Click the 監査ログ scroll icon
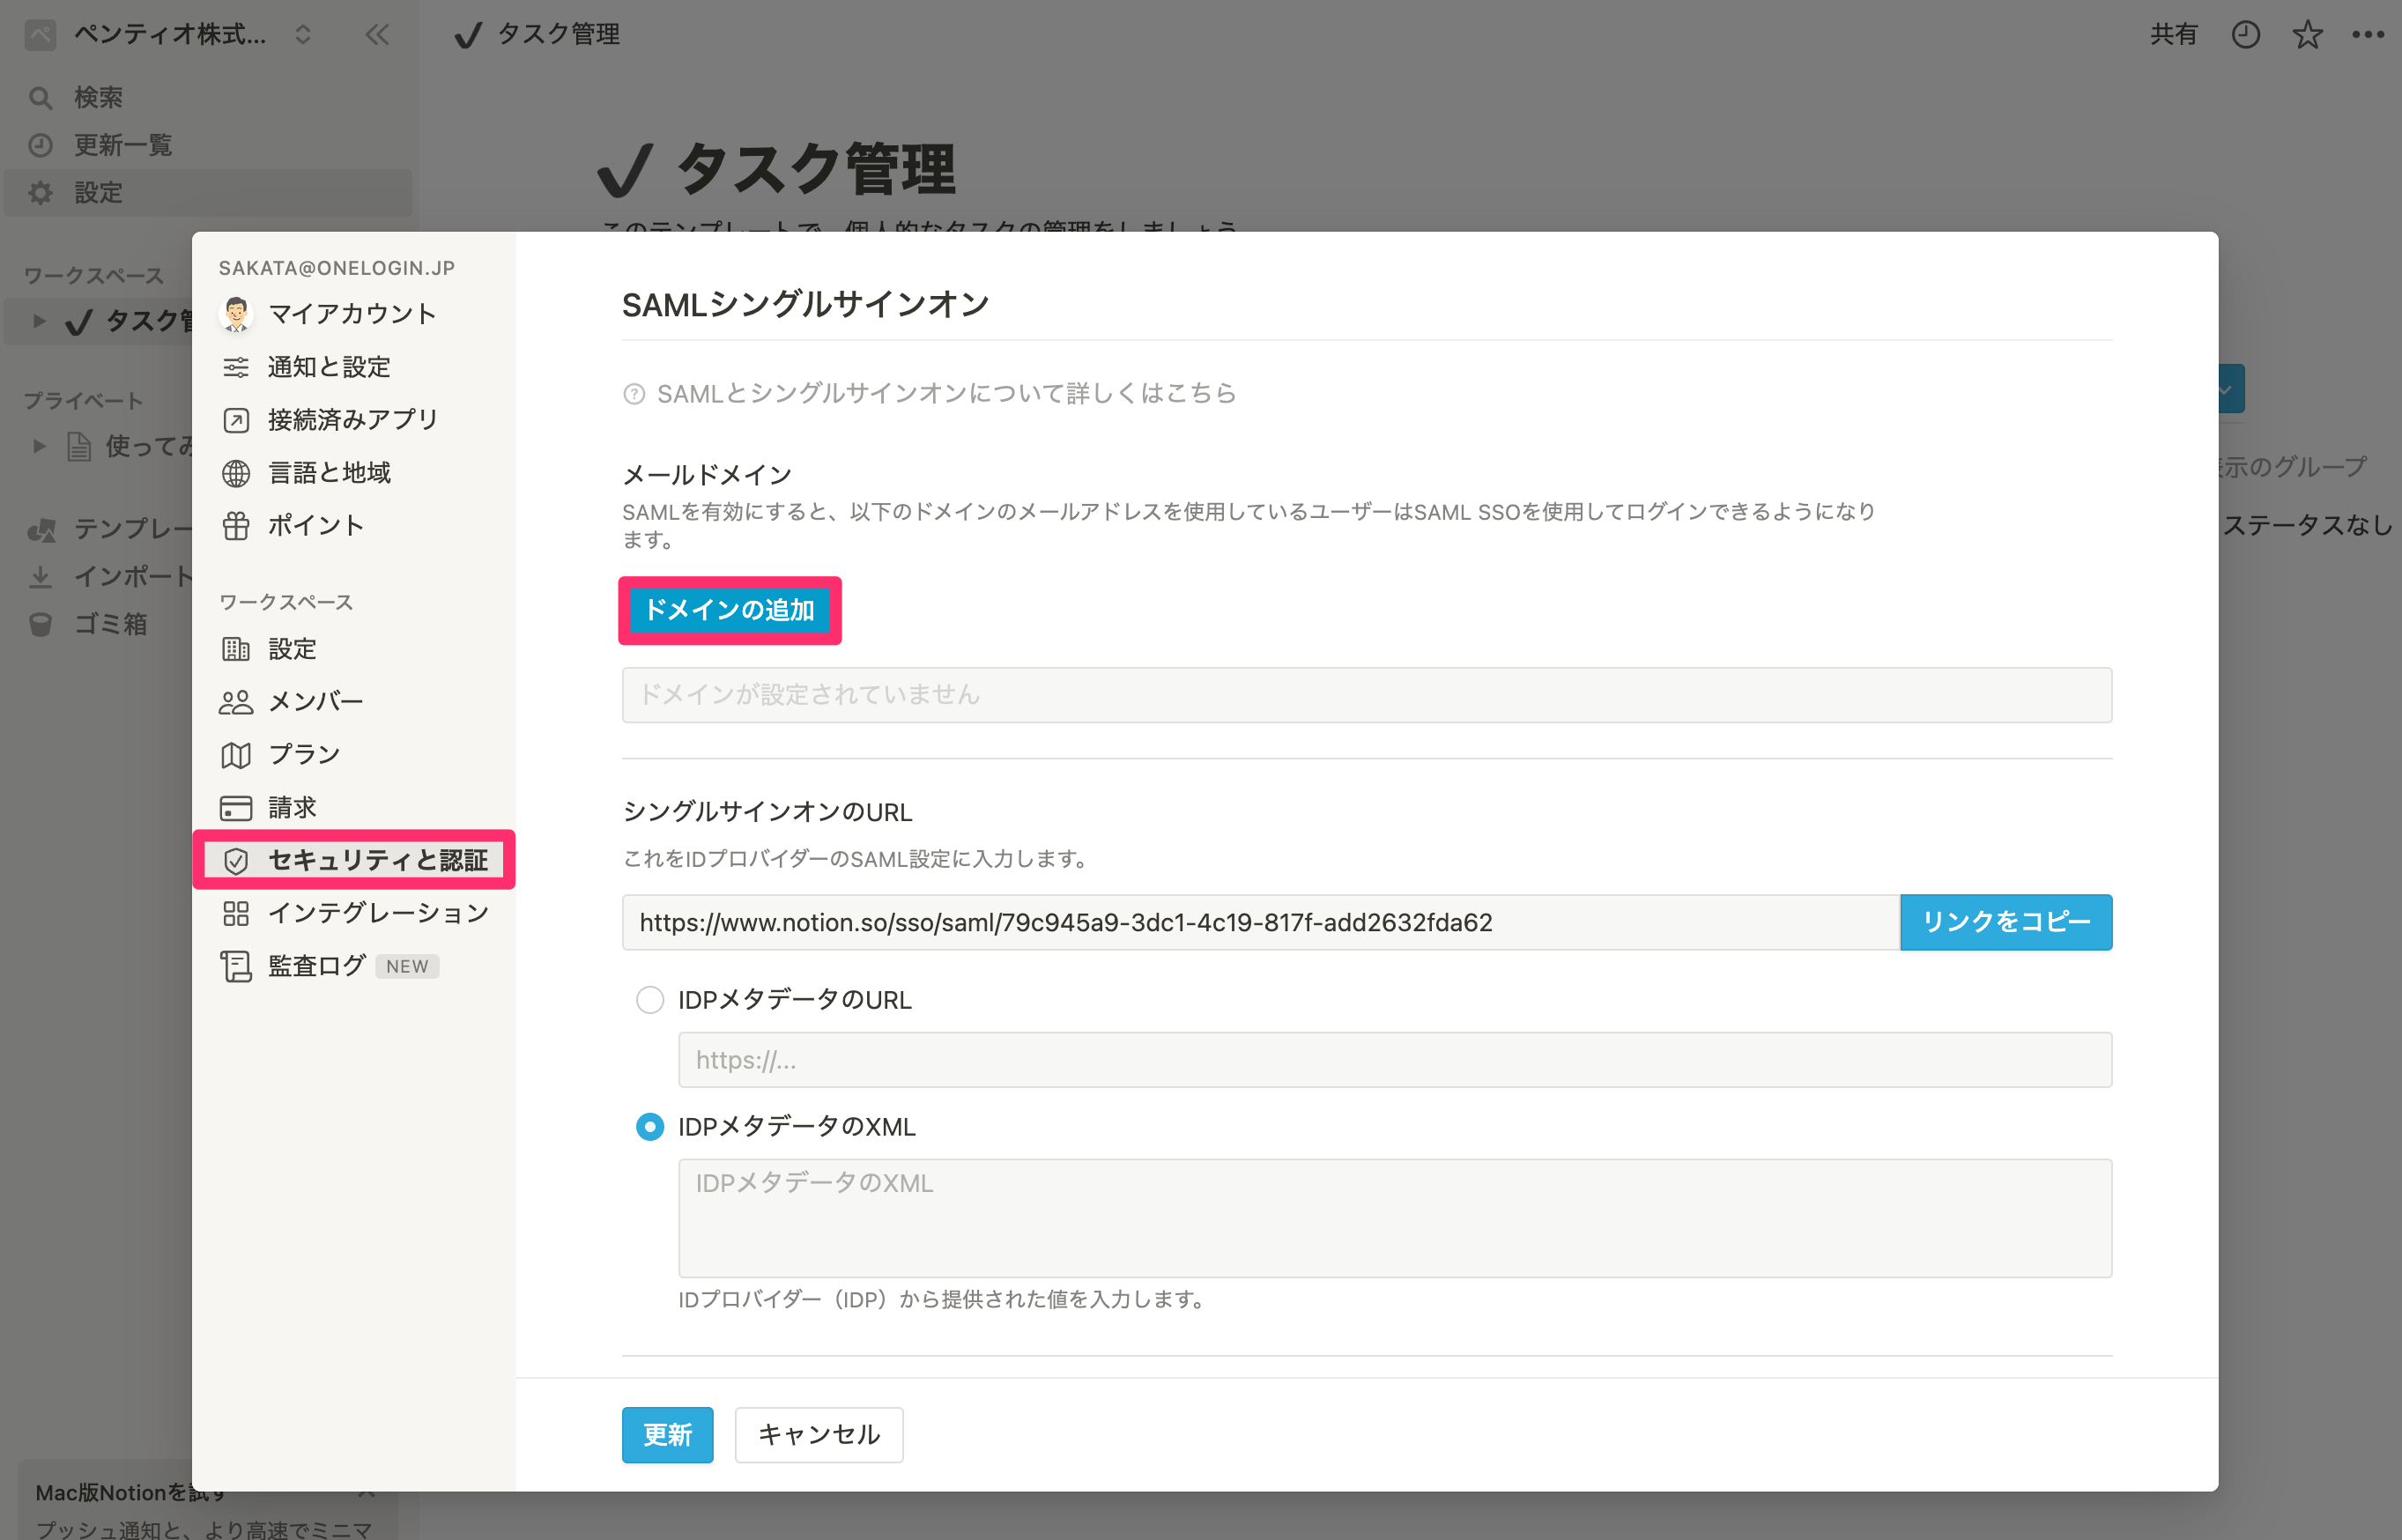Image resolution: width=2402 pixels, height=1540 pixels. 236,967
